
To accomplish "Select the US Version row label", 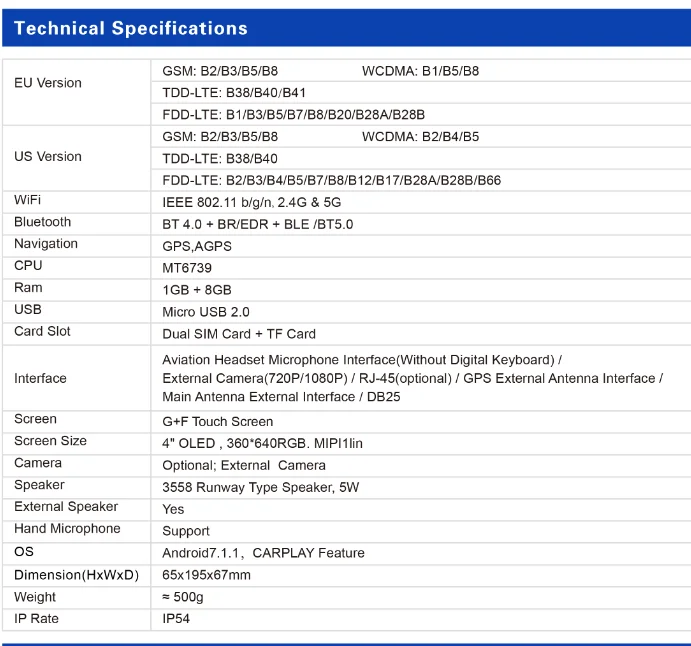I will pyautogui.click(x=48, y=156).
